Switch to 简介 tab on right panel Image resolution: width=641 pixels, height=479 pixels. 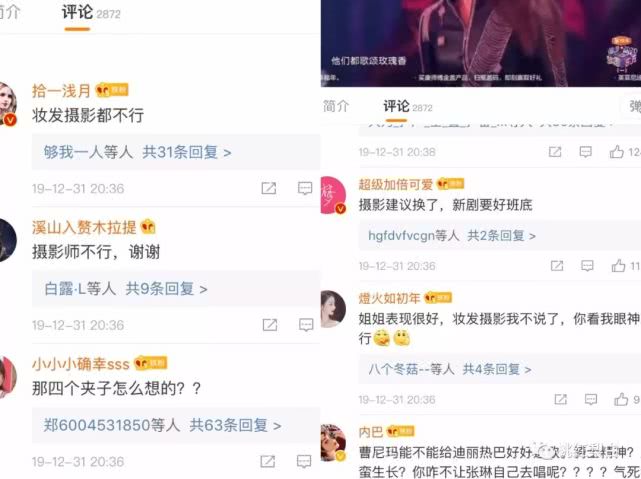coord(336,106)
